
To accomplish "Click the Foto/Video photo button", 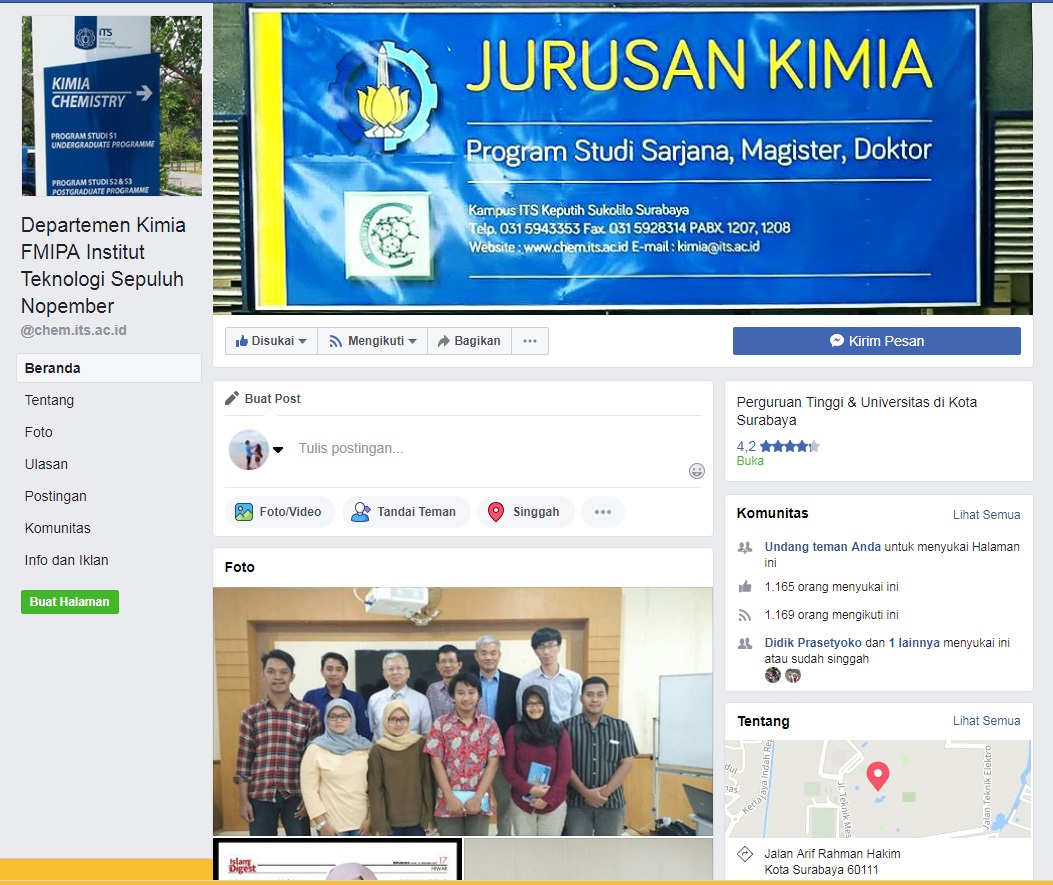I will pos(279,512).
